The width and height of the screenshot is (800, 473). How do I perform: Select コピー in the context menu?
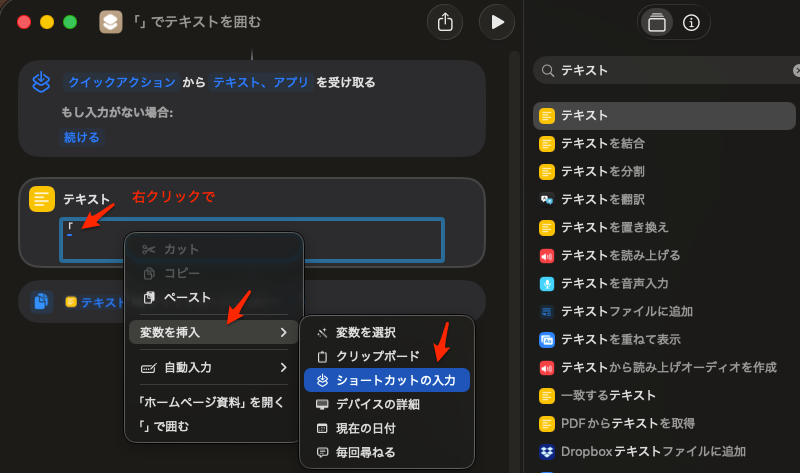click(214, 273)
